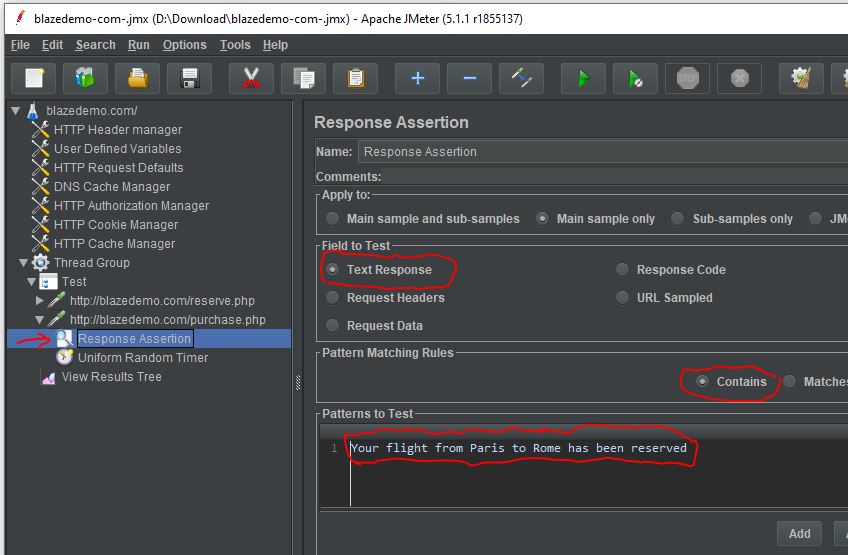This screenshot has width=848, height=555.
Task: Click the Cut scissors icon
Action: tap(251, 78)
